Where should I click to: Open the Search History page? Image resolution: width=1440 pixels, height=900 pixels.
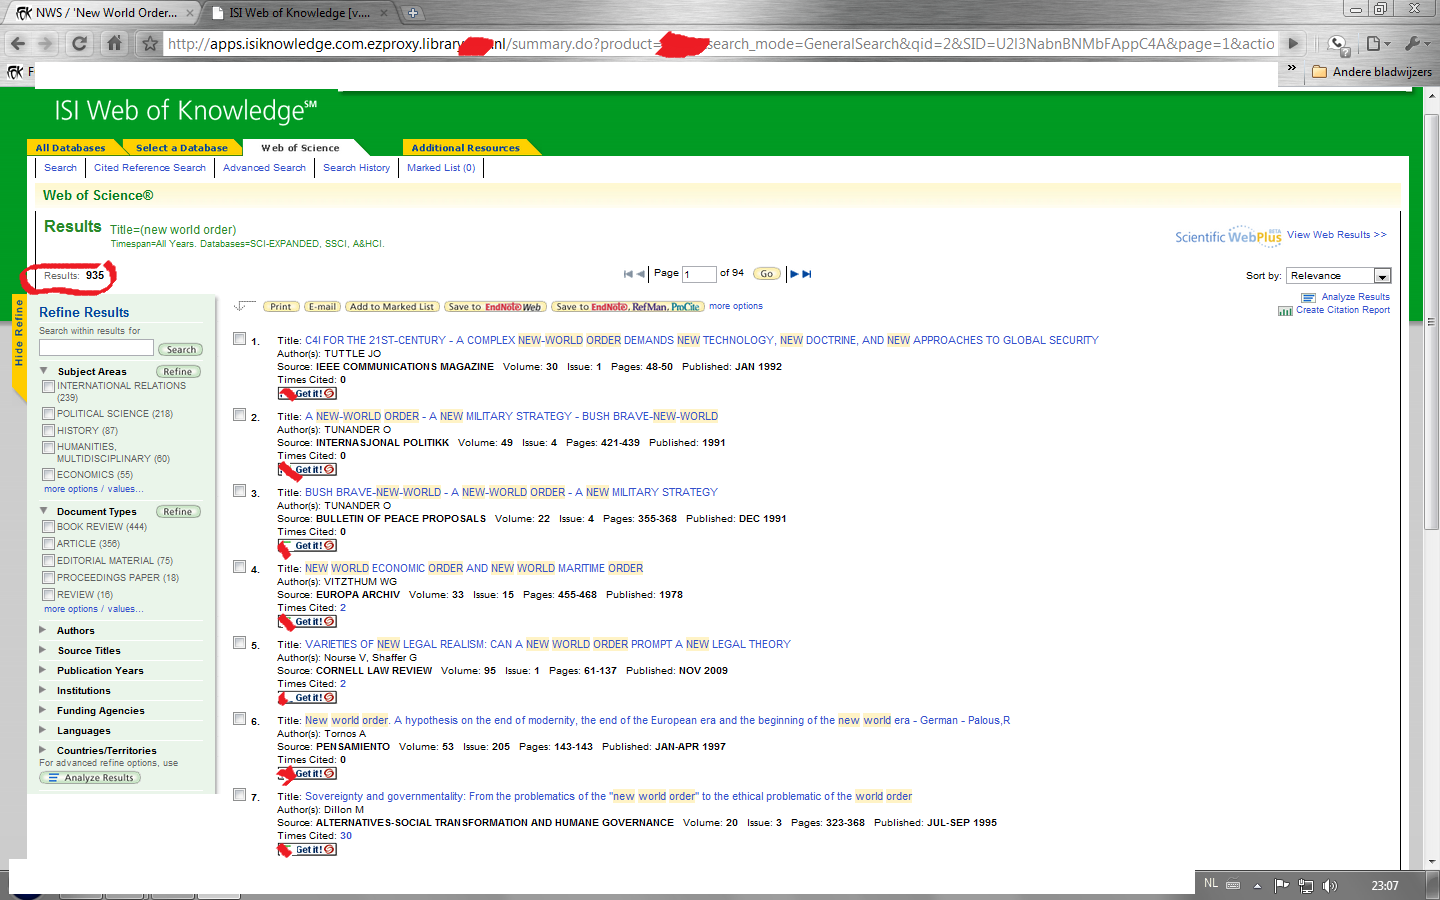pyautogui.click(x=356, y=168)
